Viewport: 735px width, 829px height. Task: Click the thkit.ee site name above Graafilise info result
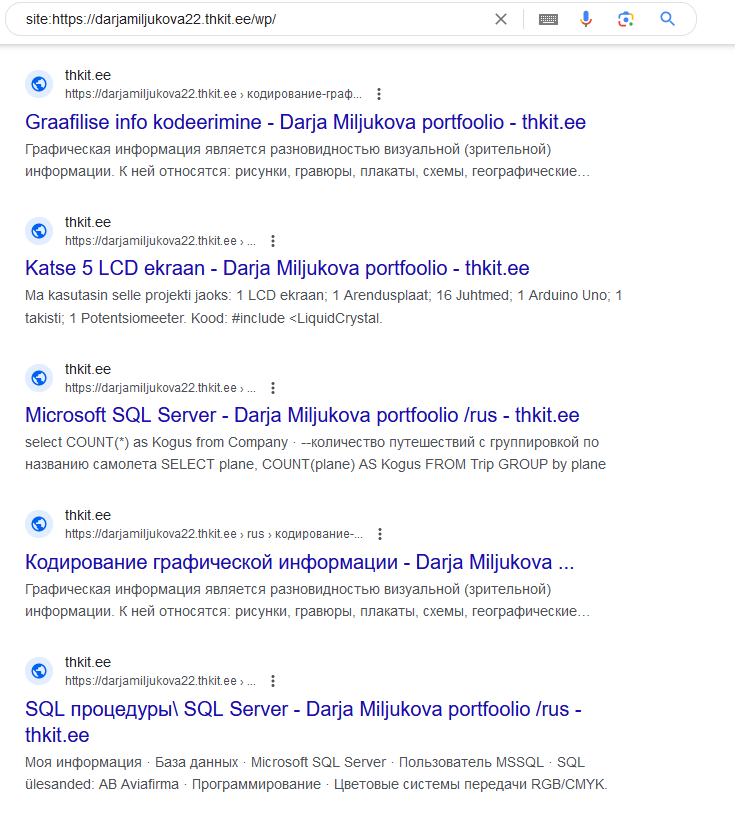[x=88, y=75]
